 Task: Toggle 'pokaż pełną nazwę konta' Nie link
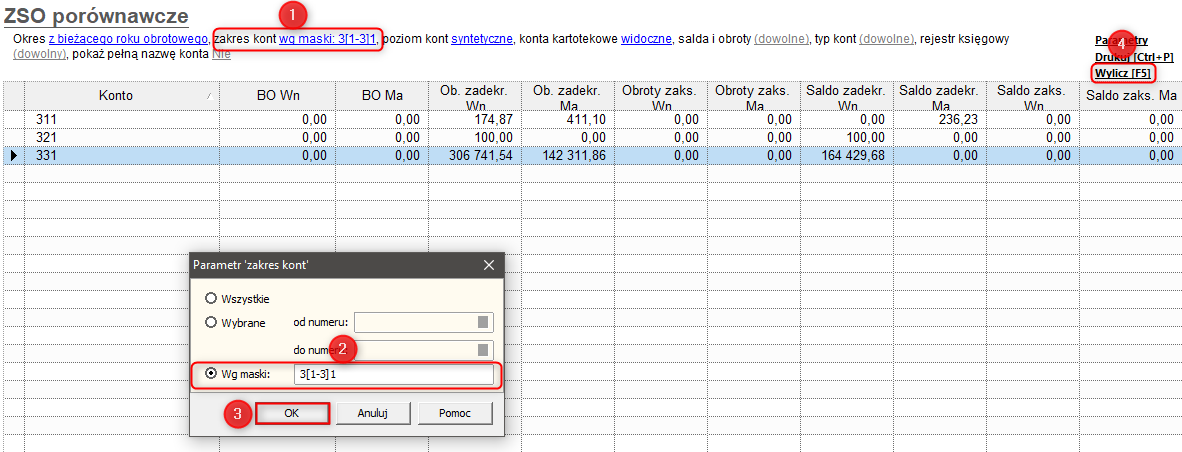pos(222,54)
